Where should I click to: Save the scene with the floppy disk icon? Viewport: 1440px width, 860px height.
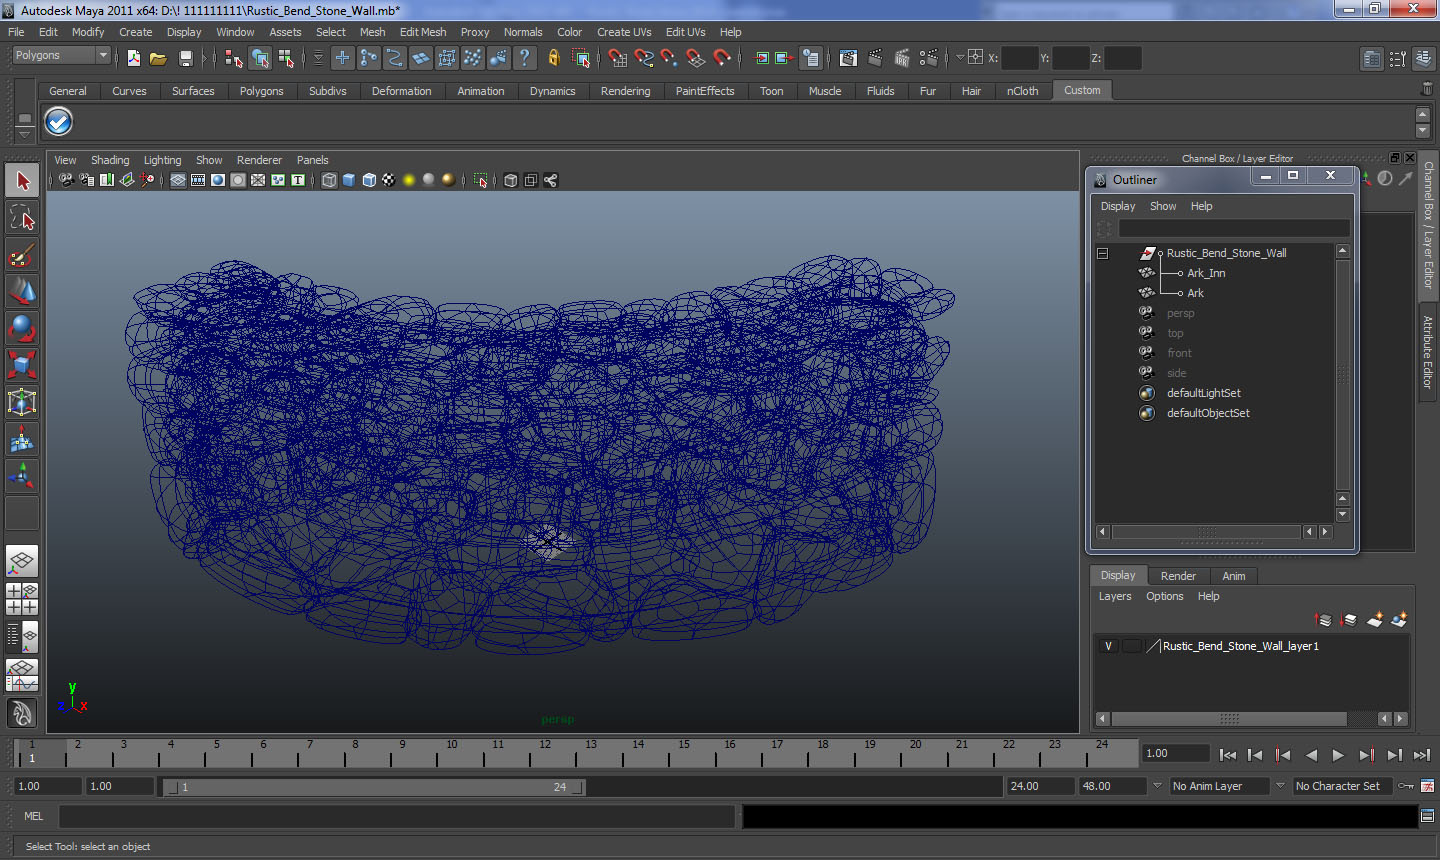[x=185, y=58]
